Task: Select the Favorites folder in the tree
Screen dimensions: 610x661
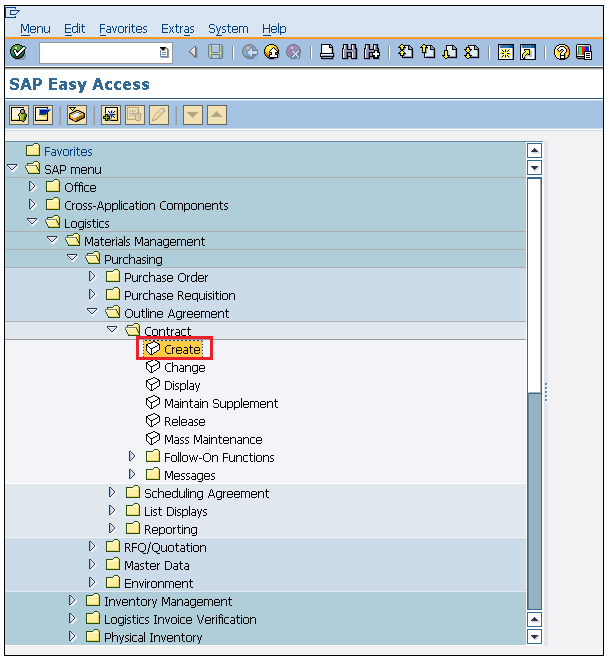Action: point(68,151)
